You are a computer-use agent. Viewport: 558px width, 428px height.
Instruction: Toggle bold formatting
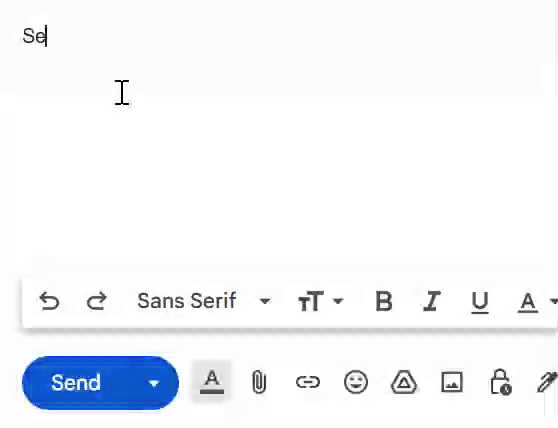coord(384,301)
